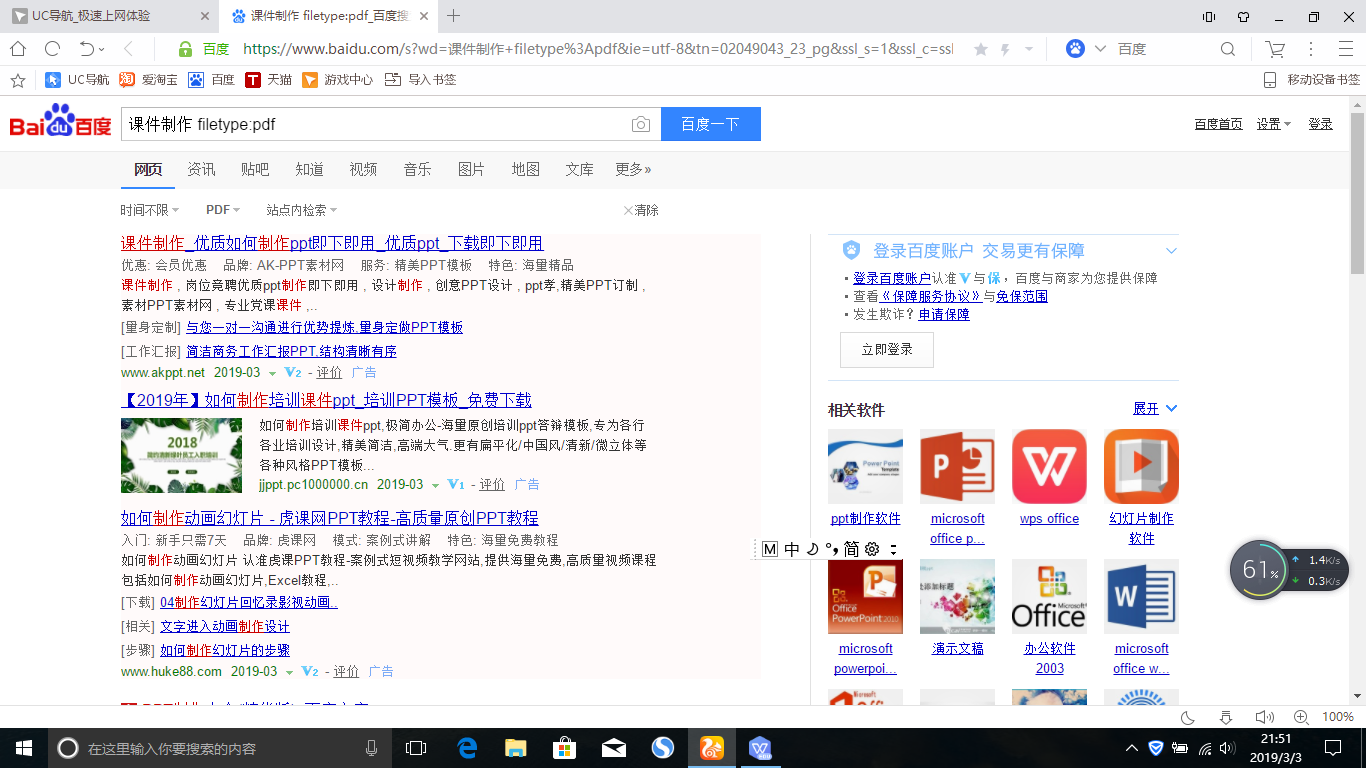Viewport: 1366px width, 768px height.
Task: Open the 设置 settings dropdown
Action: (1274, 124)
